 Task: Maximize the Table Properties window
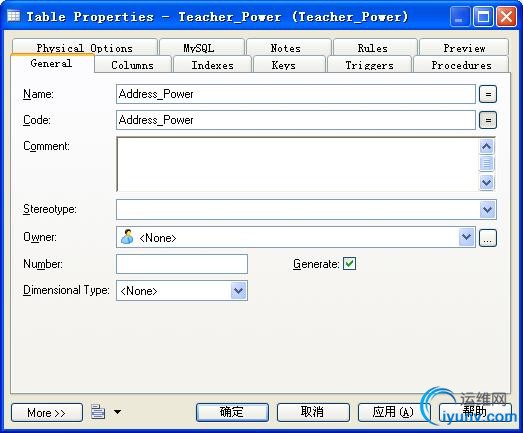pos(483,16)
